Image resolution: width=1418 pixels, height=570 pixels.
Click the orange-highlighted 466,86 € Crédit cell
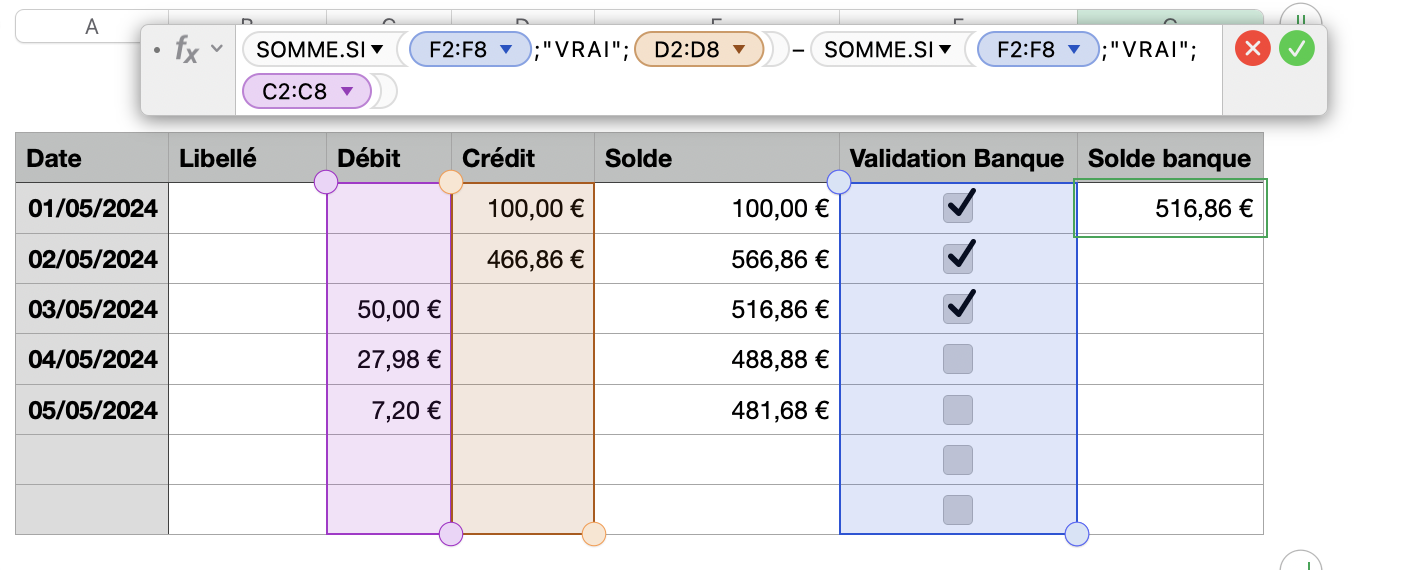(x=523, y=259)
